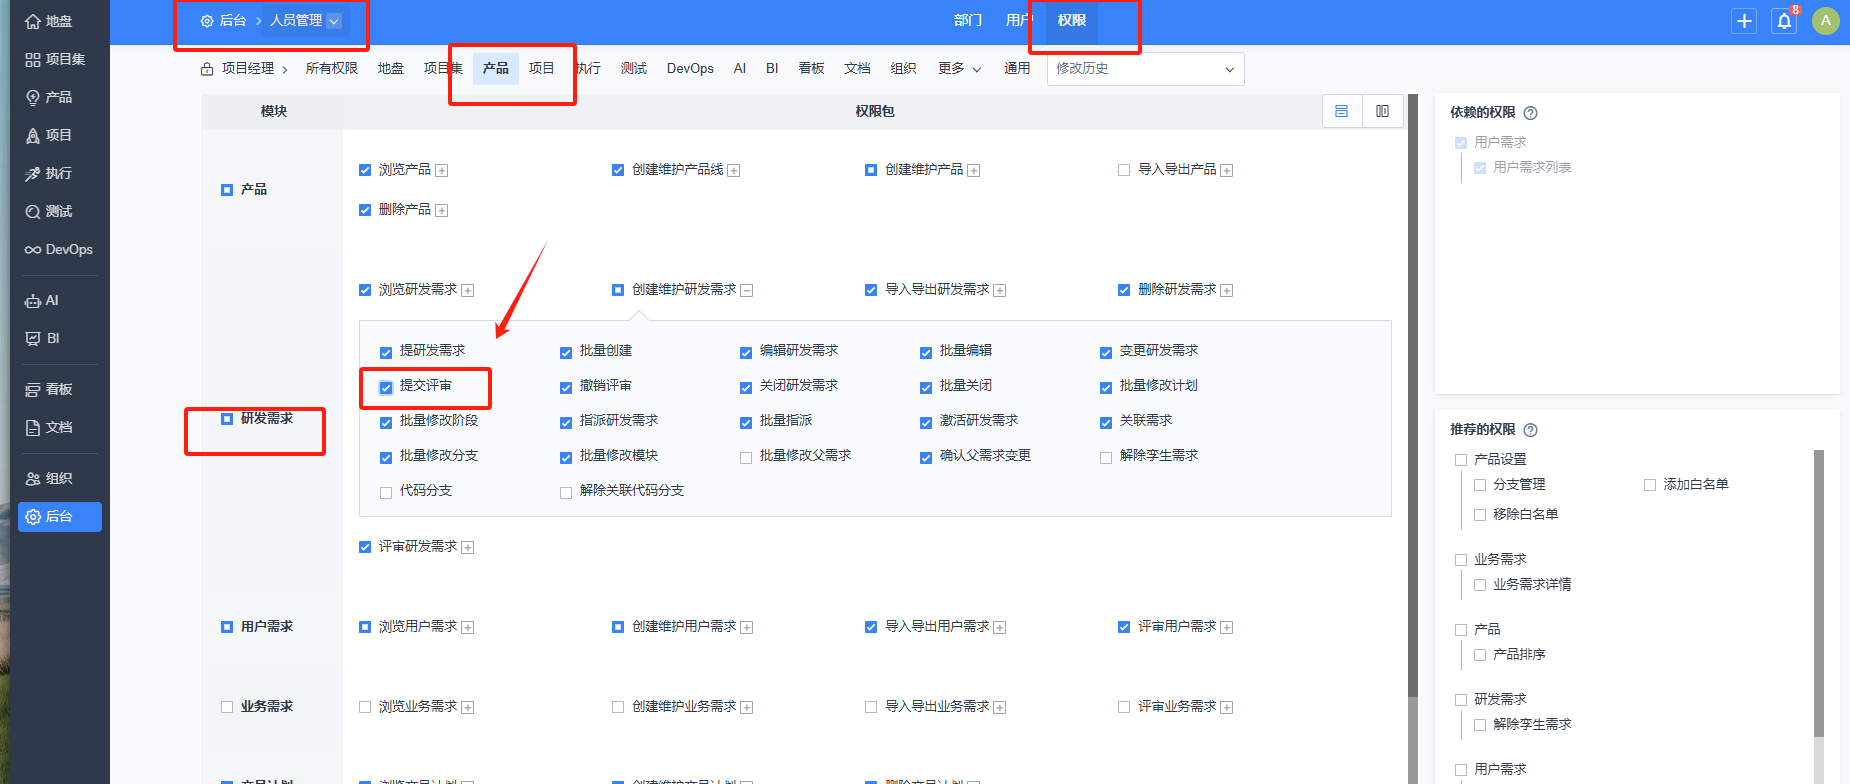Viewport: 1850px width, 784px height.
Task: Click the 所有权限 link
Action: point(331,69)
